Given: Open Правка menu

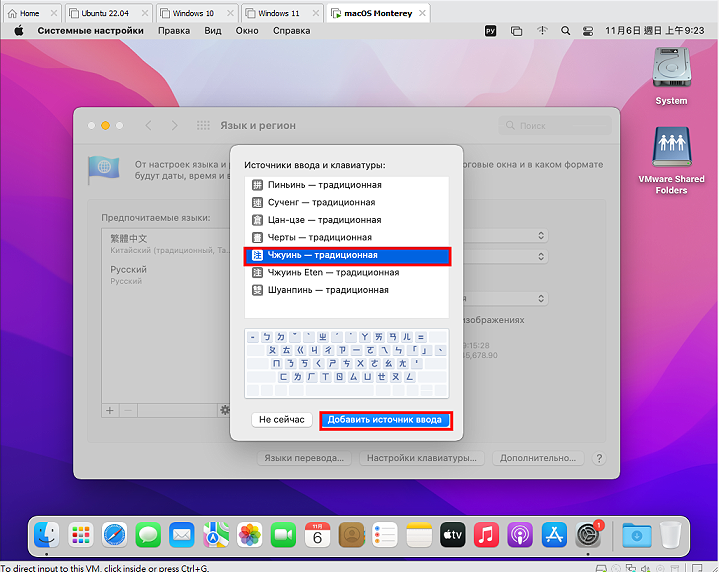Looking at the screenshot, I should [x=174, y=31].
